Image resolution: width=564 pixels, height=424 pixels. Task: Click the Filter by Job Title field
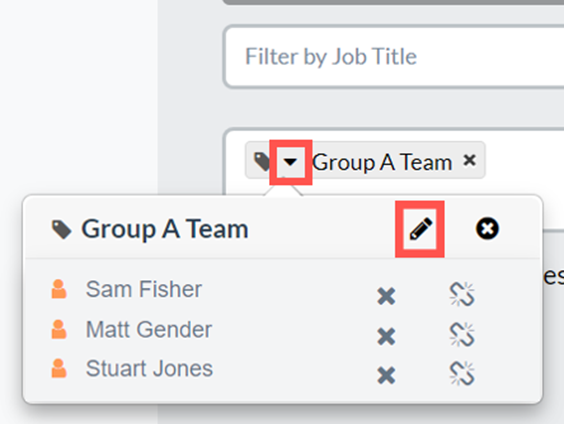394,57
